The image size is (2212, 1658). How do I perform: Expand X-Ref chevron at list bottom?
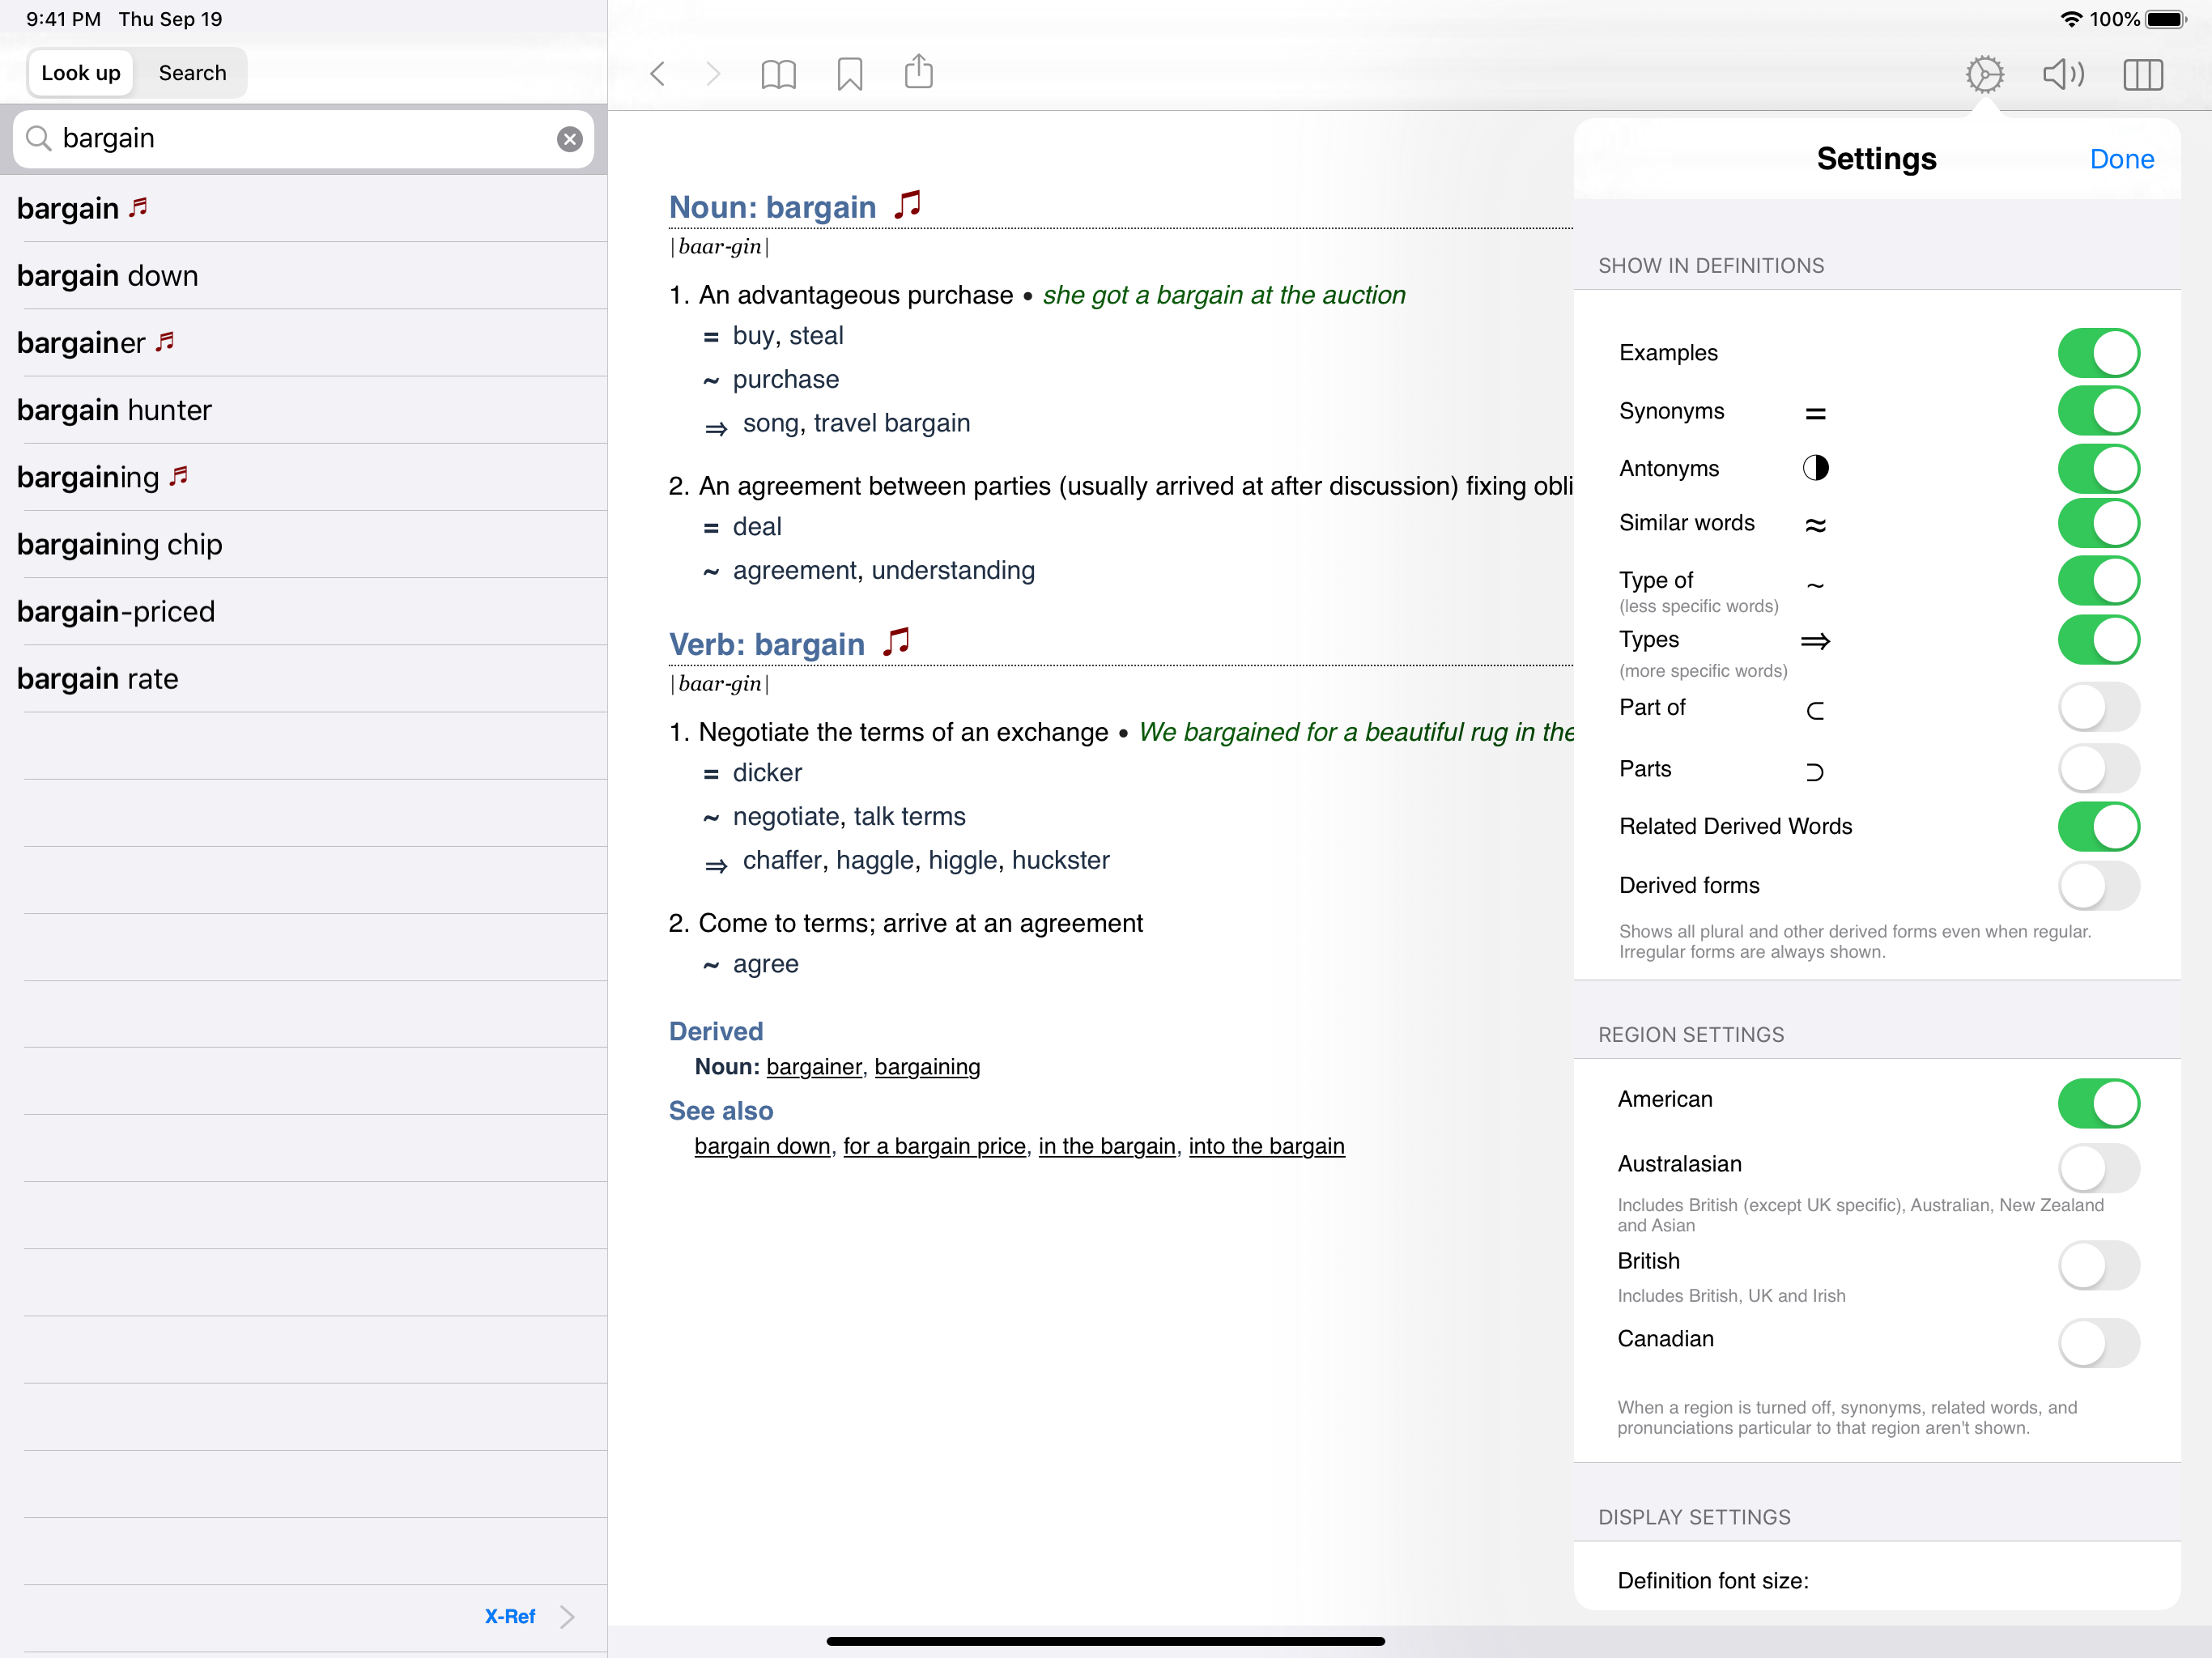[566, 1616]
